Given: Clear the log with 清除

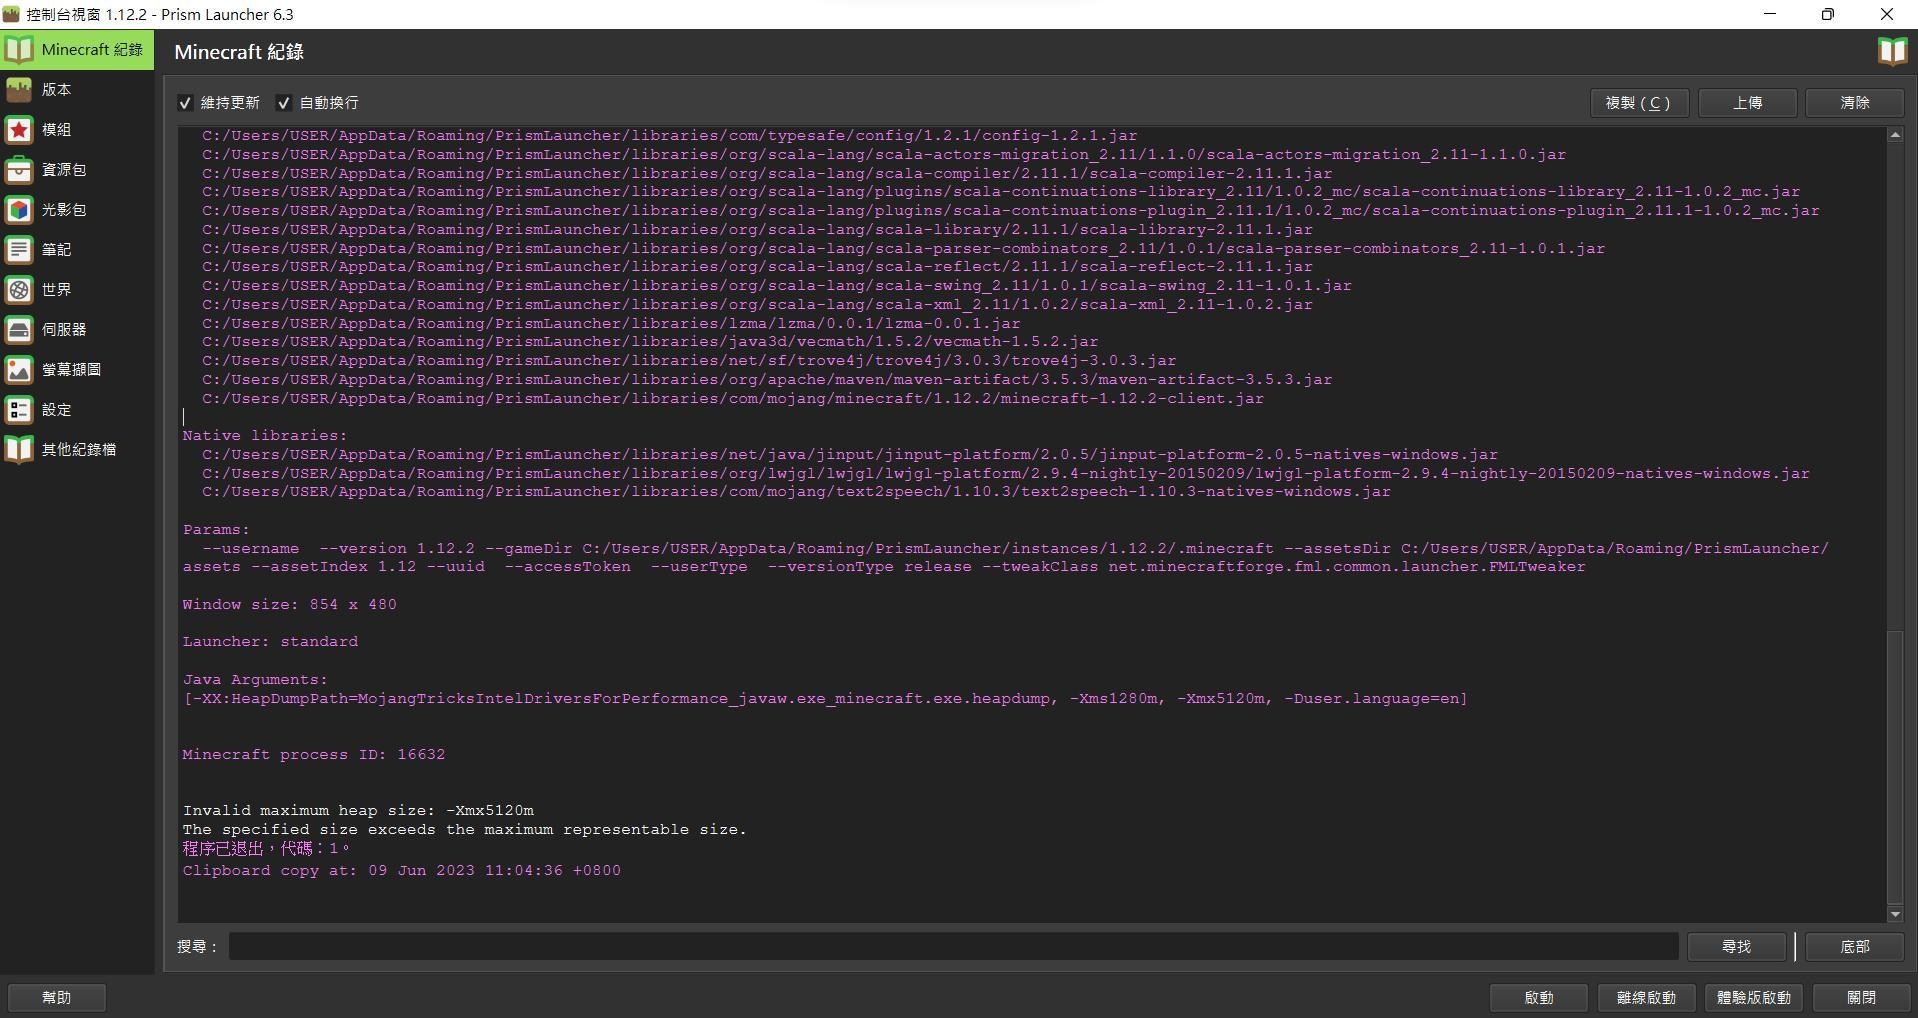Looking at the screenshot, I should pyautogui.click(x=1854, y=103).
